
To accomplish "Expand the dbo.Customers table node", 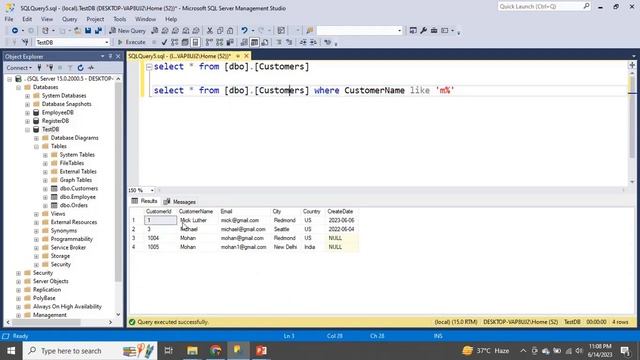I will (45, 189).
